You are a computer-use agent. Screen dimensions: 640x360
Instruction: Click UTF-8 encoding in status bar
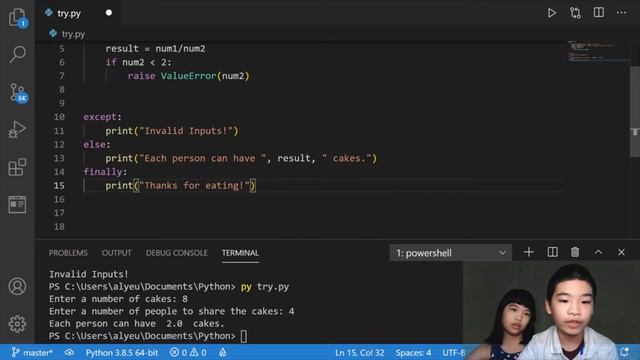(454, 353)
